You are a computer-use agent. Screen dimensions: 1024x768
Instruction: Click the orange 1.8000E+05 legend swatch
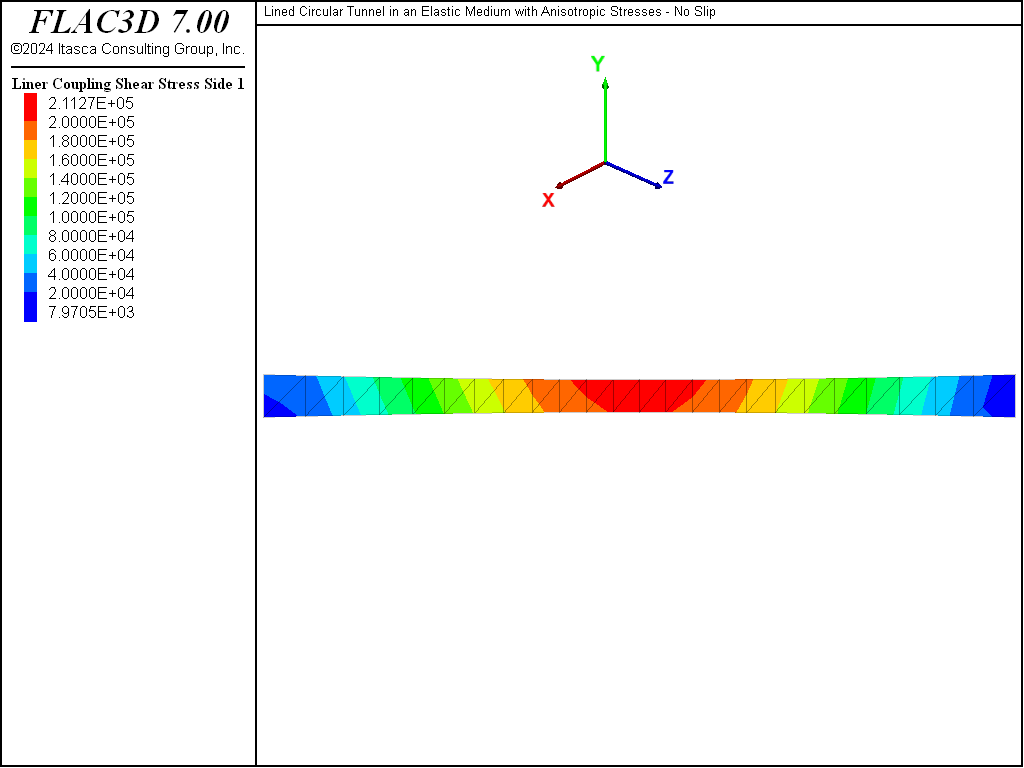coord(30,131)
